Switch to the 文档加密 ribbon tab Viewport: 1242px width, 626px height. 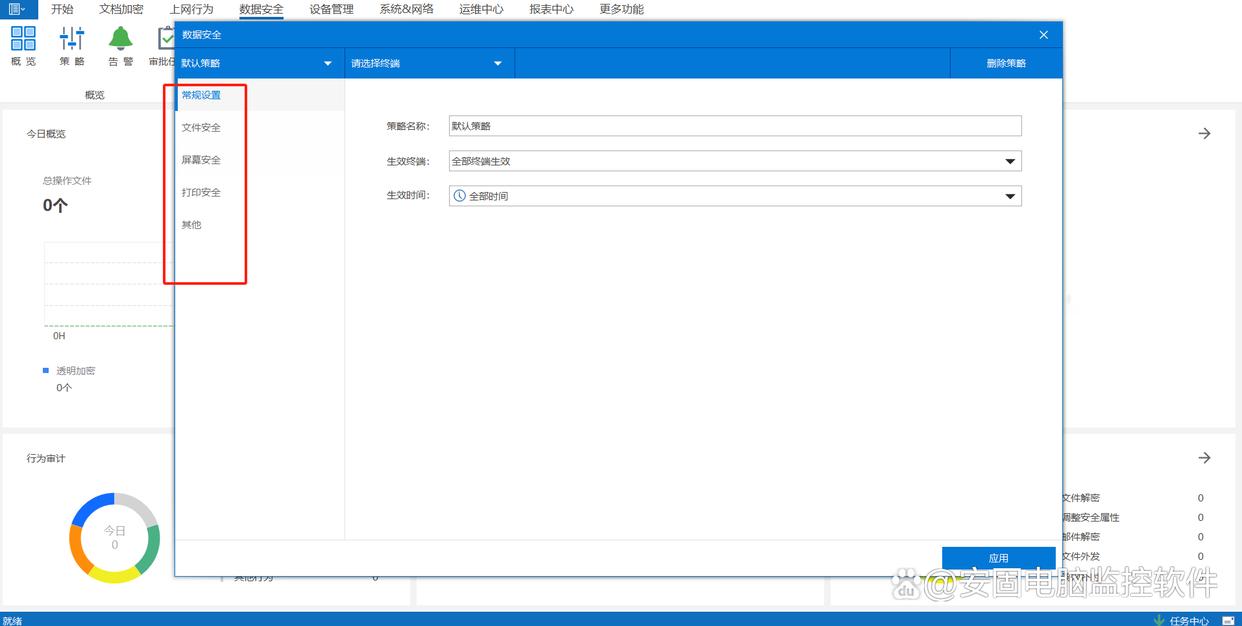tap(121, 9)
